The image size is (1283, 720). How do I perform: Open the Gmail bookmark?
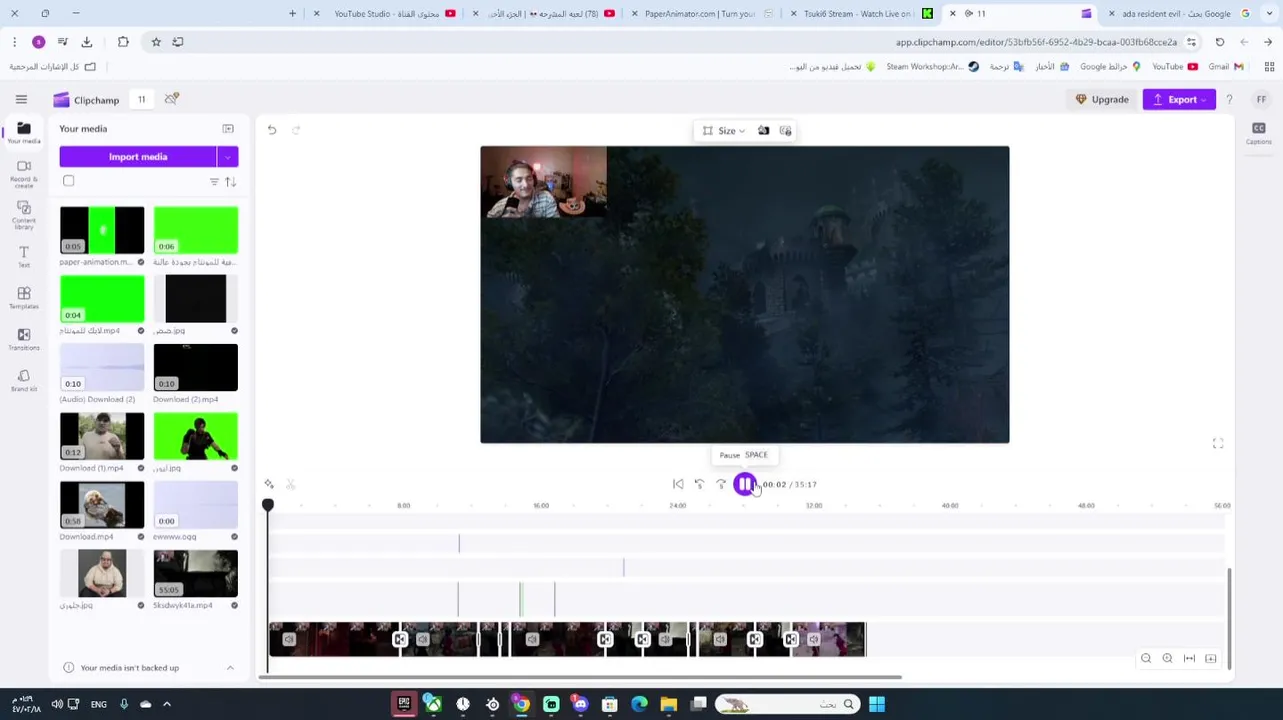pyautogui.click(x=1225, y=66)
